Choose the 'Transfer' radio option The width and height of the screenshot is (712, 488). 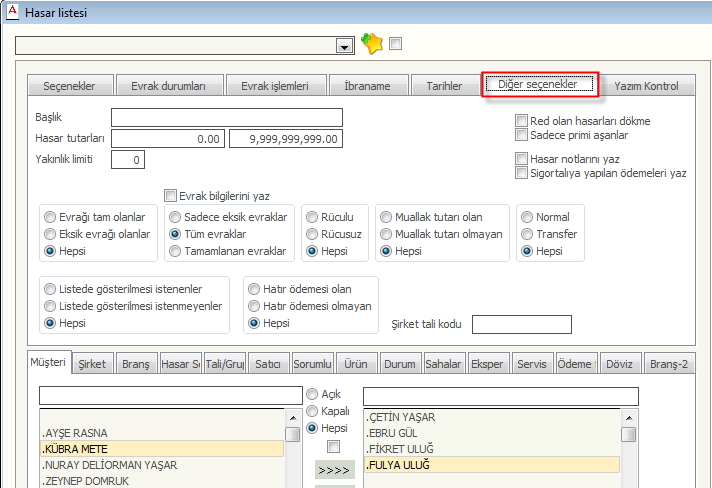tap(526, 234)
